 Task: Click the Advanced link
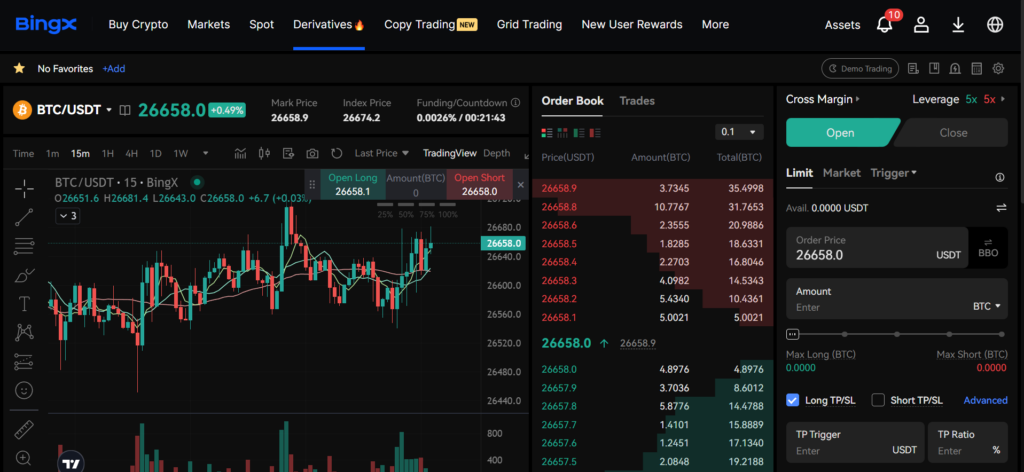[x=985, y=400]
